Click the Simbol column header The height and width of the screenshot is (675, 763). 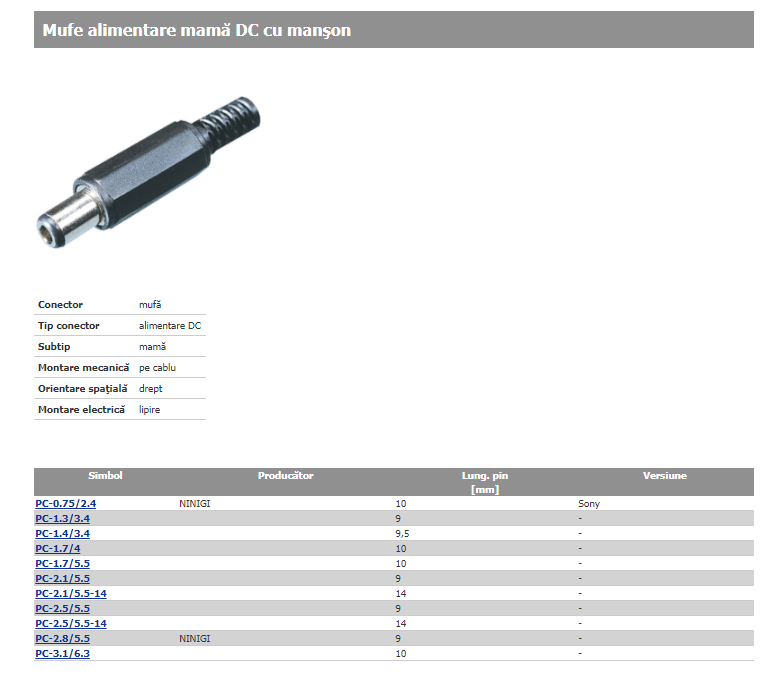click(x=105, y=475)
